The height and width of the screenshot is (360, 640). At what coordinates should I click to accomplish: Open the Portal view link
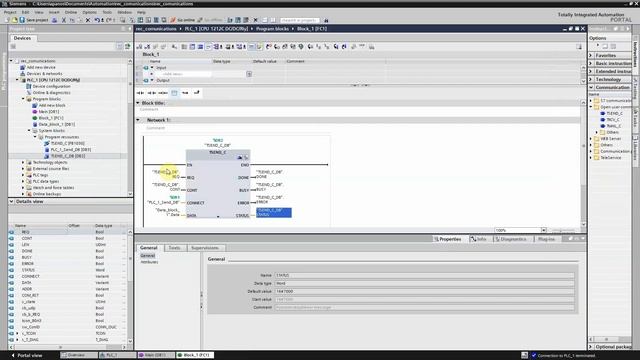27,356
